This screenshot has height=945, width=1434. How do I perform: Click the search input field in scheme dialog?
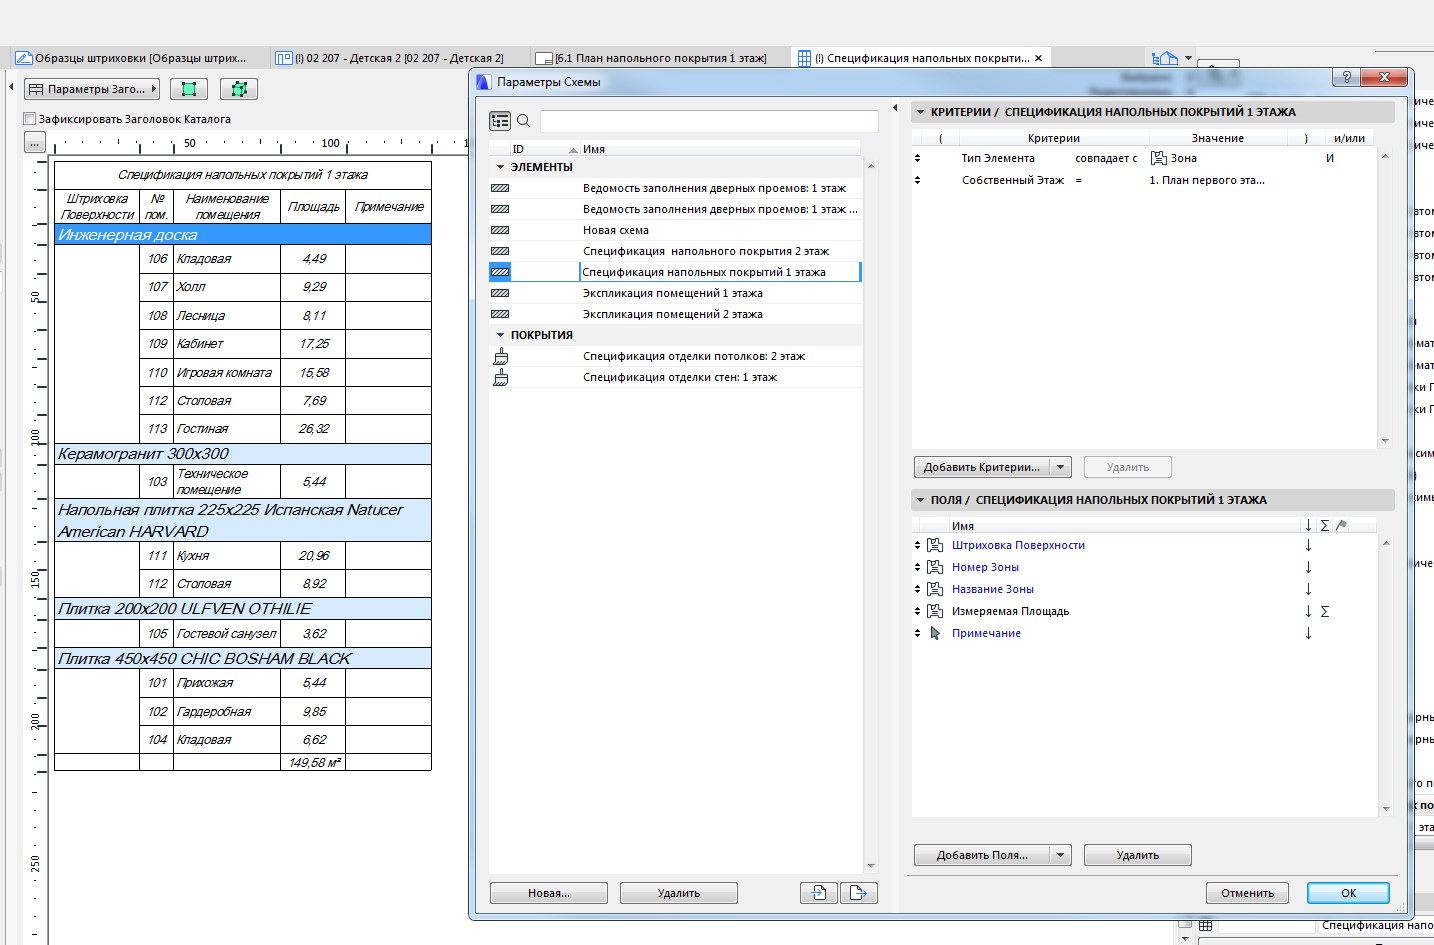coord(709,121)
